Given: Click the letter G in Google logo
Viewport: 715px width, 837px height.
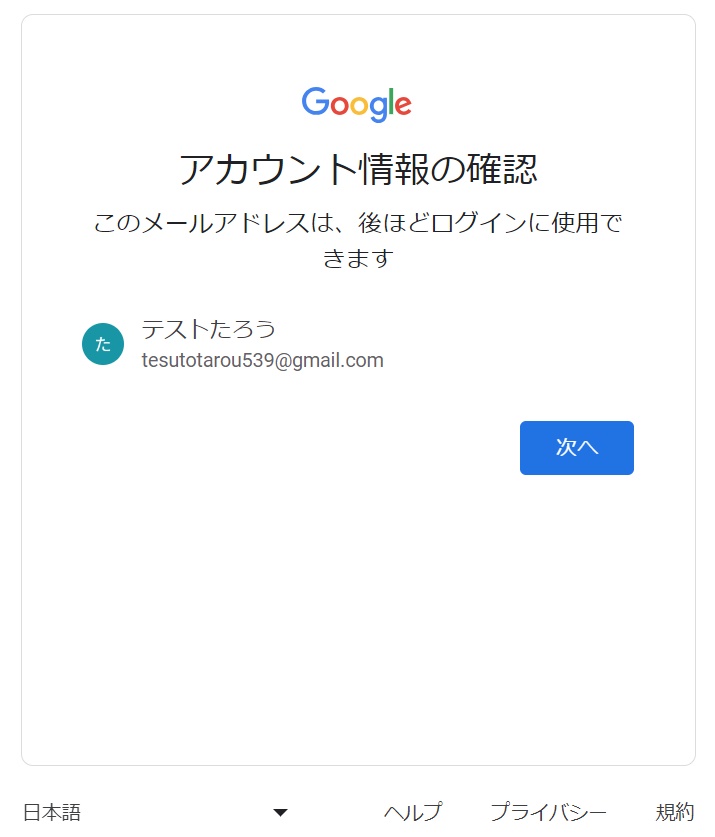Looking at the screenshot, I should pos(315,101).
